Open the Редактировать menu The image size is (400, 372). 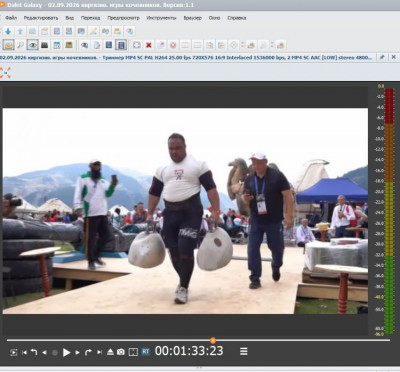click(41, 18)
